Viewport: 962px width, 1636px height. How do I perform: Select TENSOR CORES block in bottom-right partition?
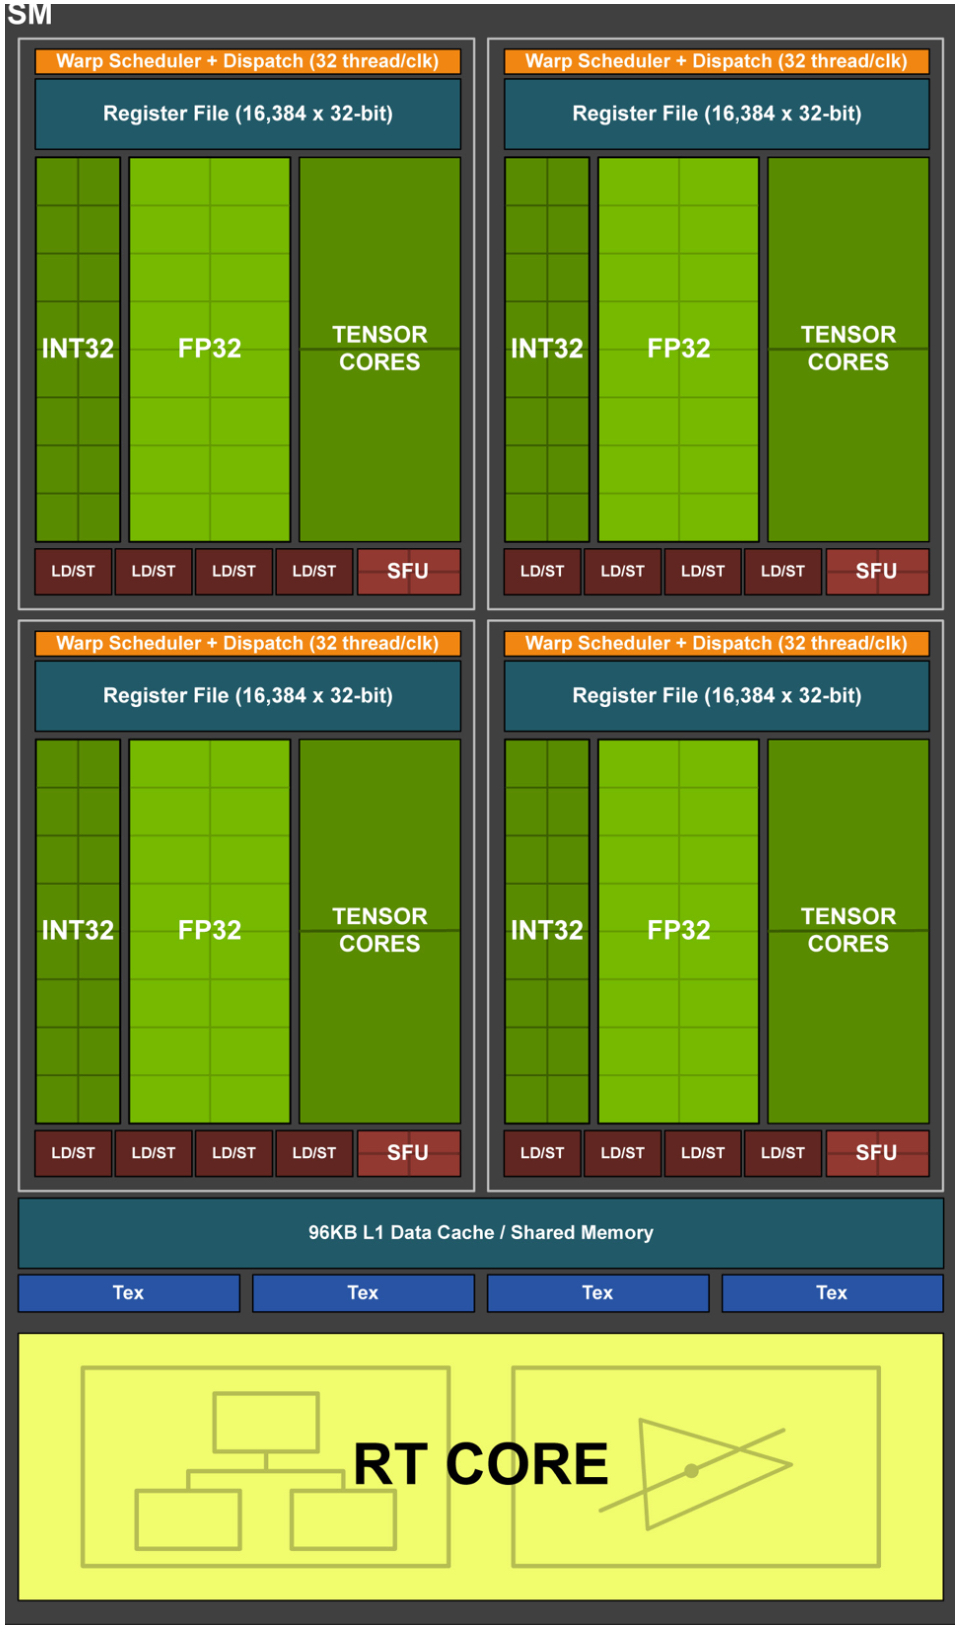(849, 931)
